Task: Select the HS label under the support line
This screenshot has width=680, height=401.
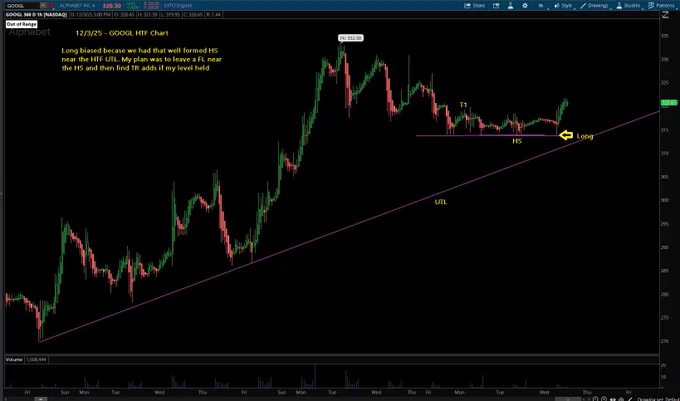Action: click(x=517, y=141)
